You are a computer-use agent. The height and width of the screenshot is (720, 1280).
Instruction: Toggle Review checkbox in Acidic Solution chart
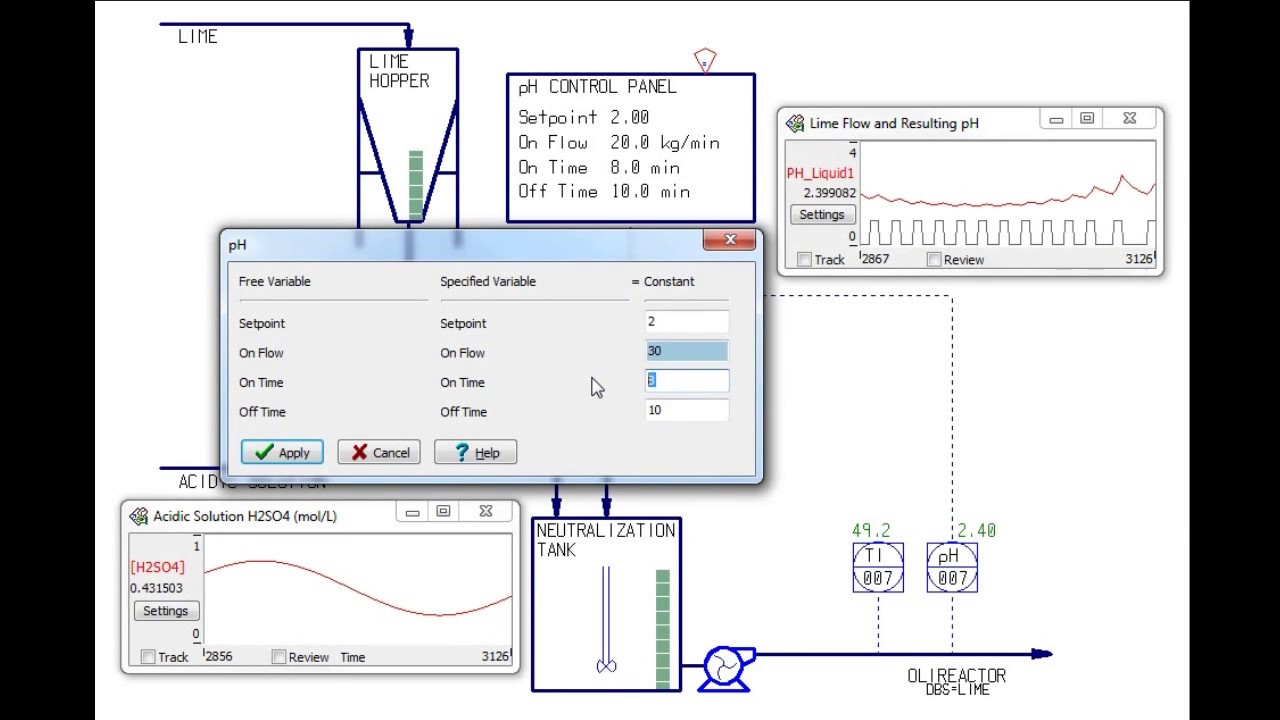point(279,657)
